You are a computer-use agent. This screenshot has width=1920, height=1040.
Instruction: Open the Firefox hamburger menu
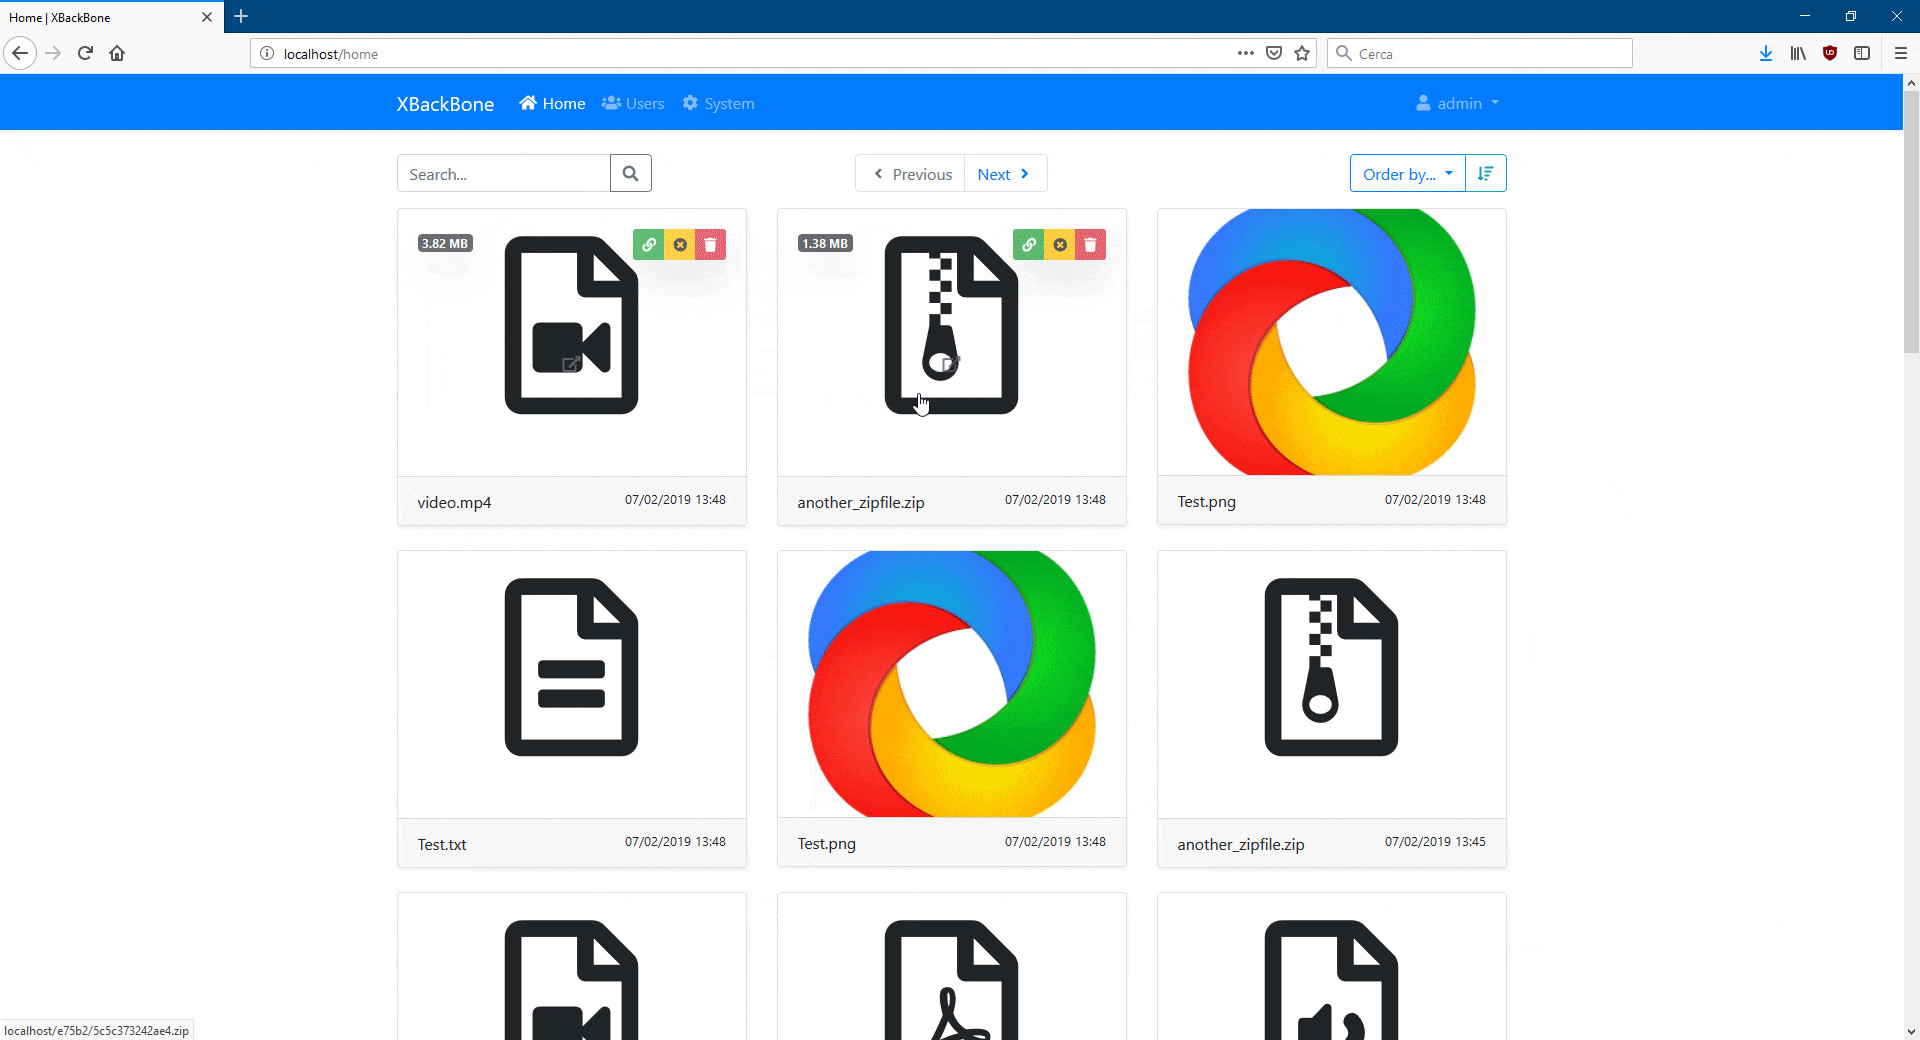[x=1901, y=53]
